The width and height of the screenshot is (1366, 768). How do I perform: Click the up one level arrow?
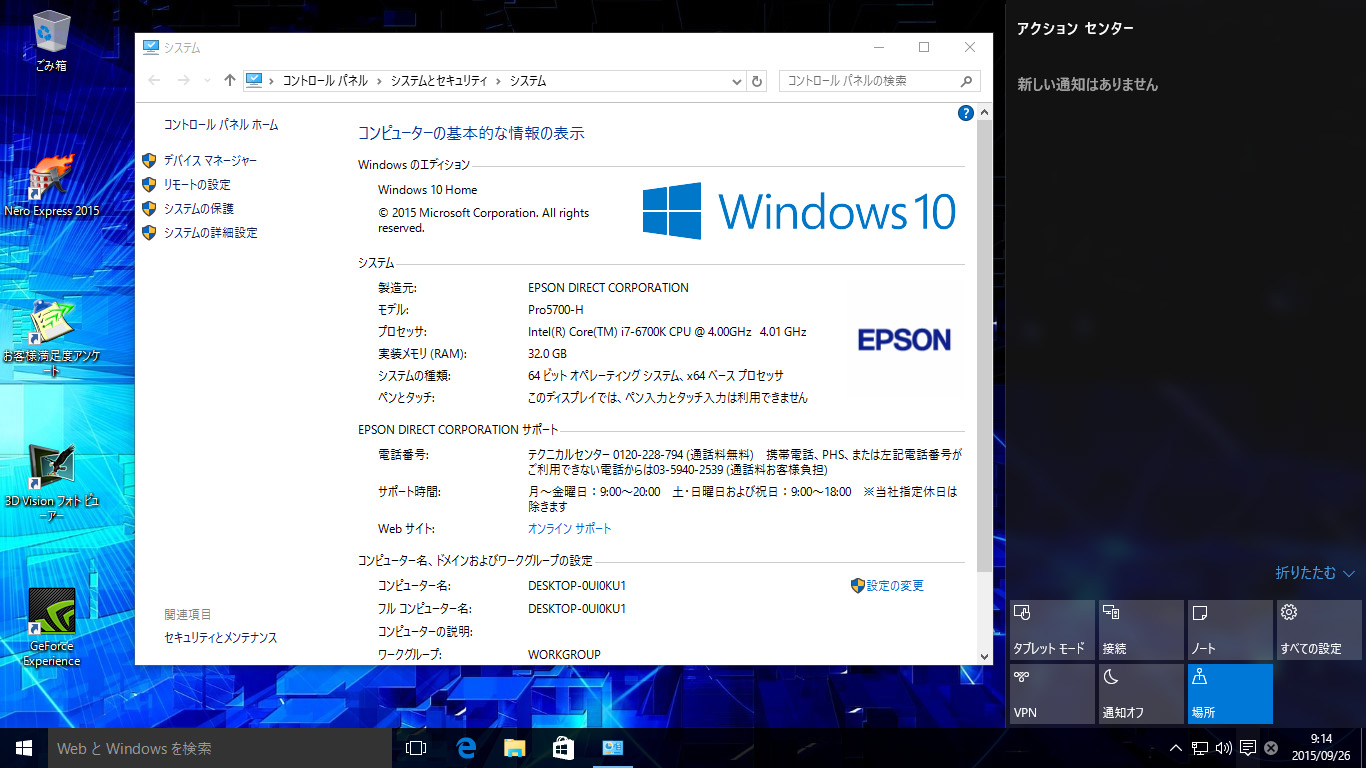[x=230, y=81]
